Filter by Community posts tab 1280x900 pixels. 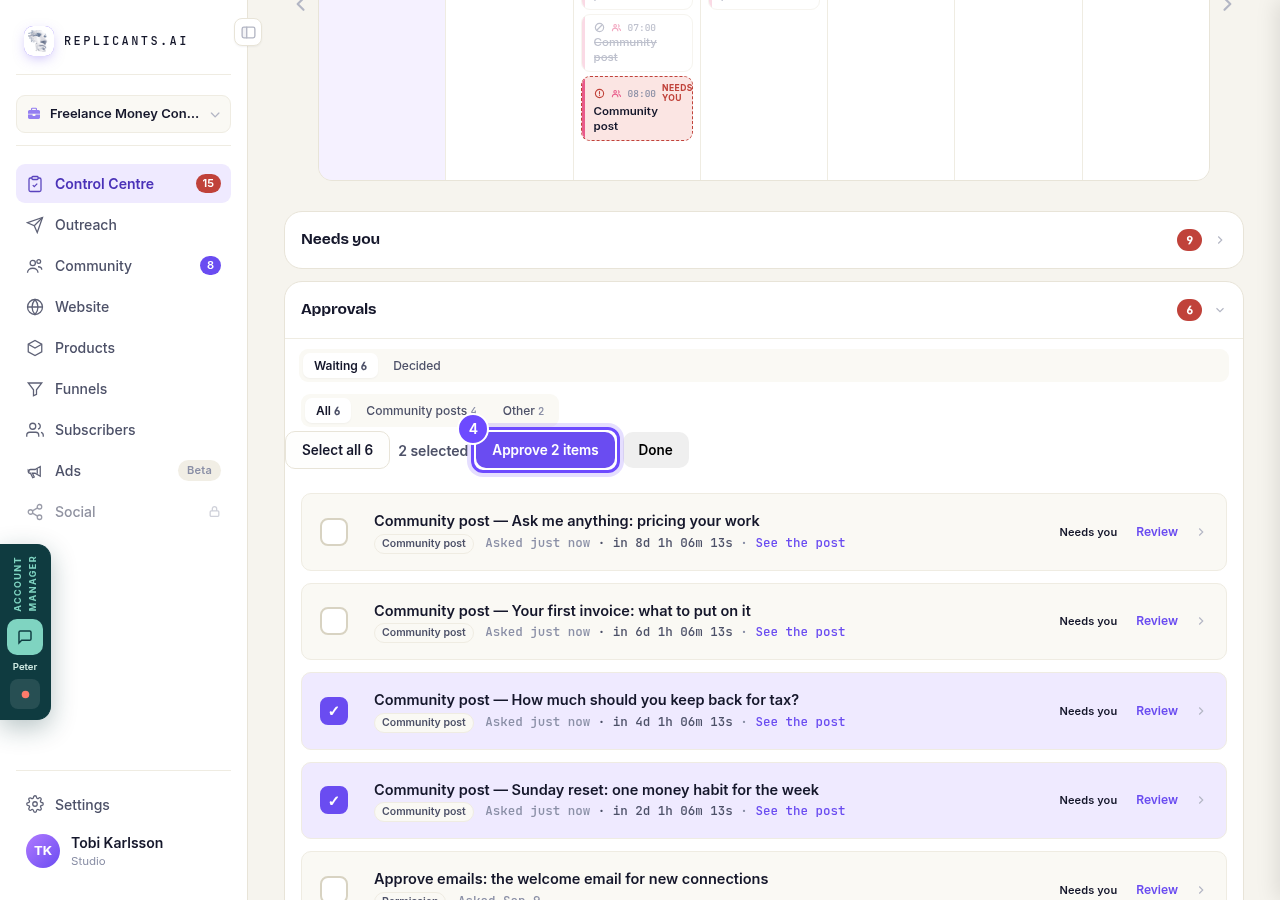point(421,411)
